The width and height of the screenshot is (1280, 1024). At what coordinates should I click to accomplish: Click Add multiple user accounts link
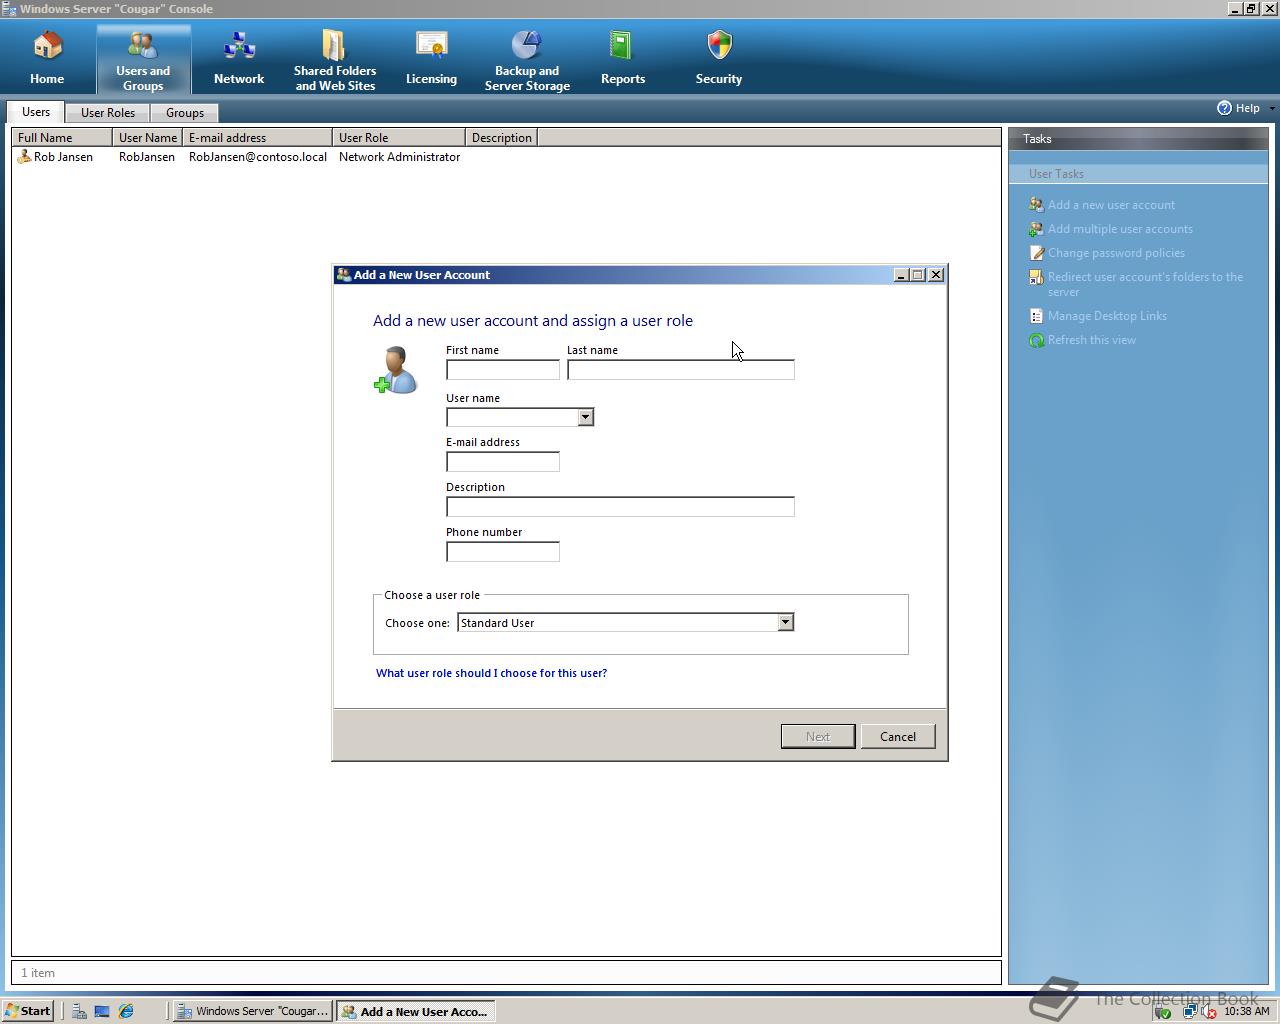(x=1120, y=229)
